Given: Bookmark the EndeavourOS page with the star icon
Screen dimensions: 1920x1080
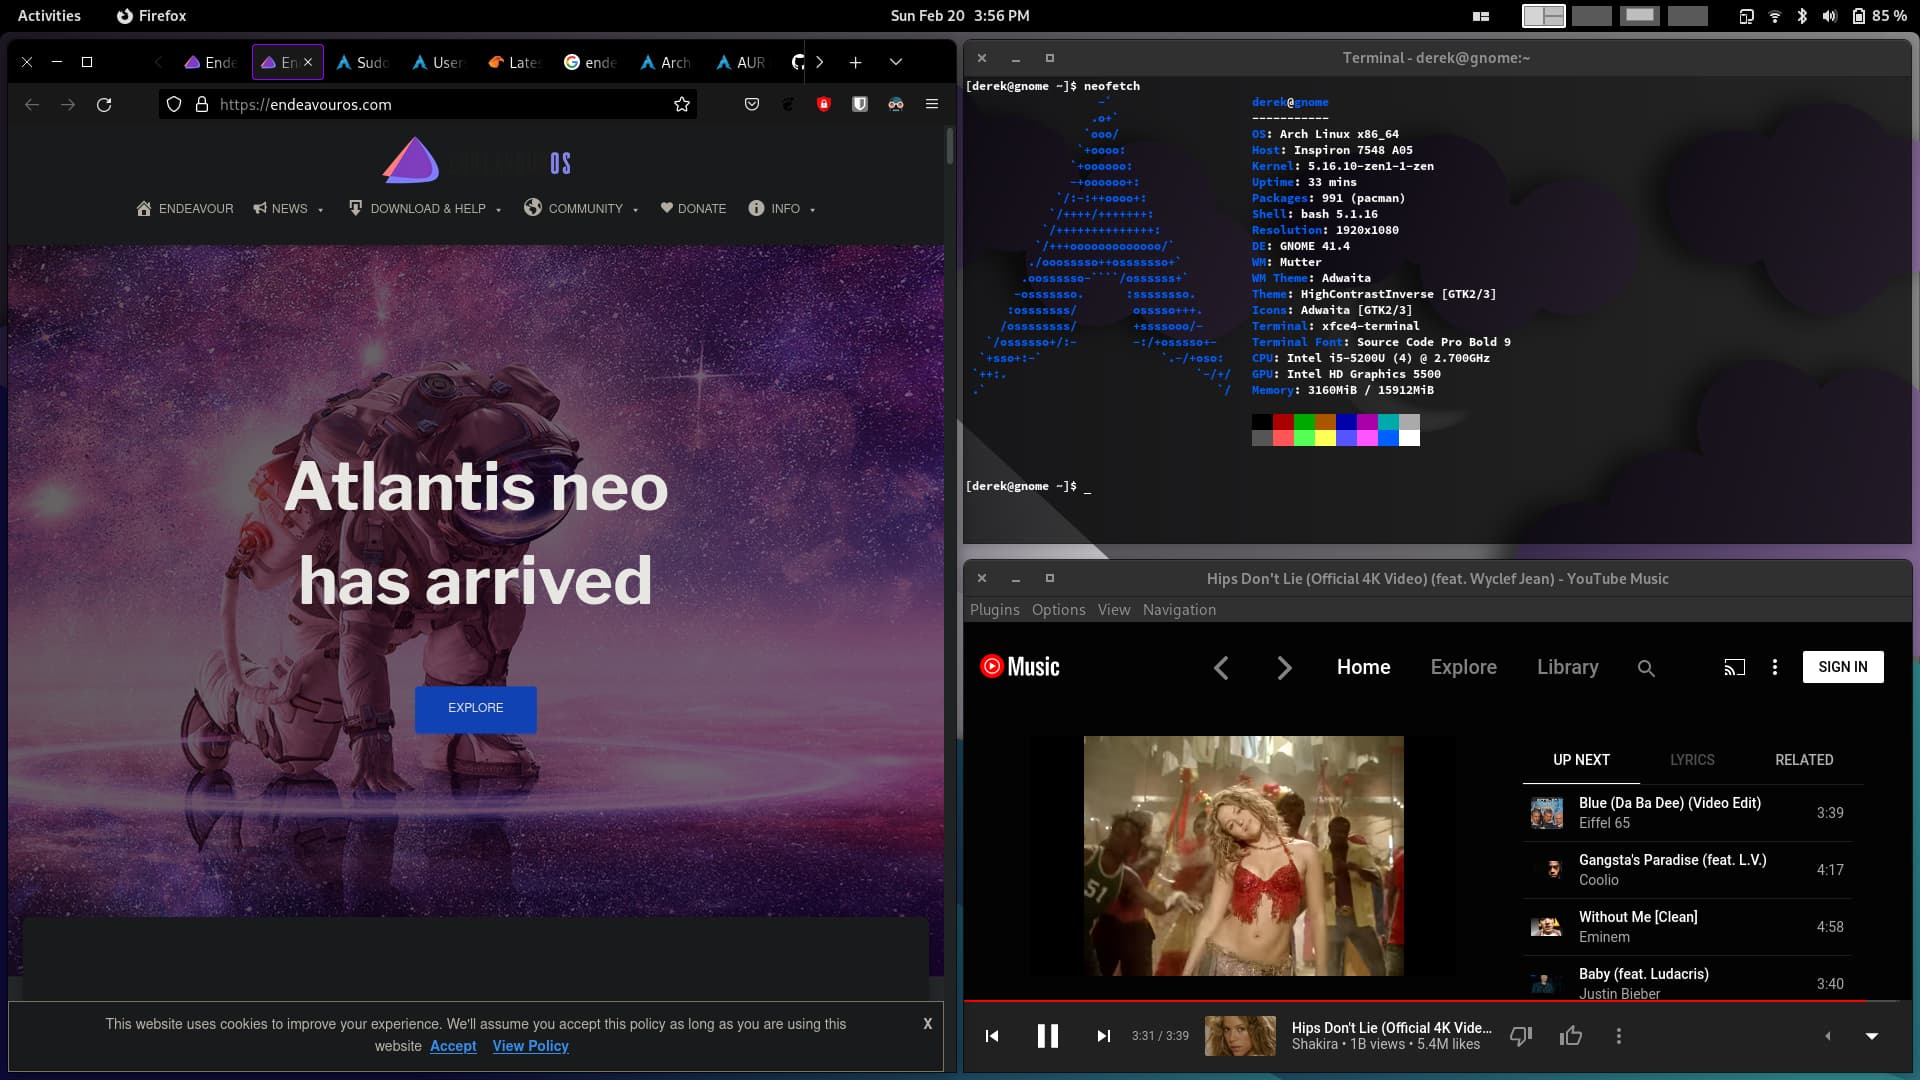Looking at the screenshot, I should (681, 104).
